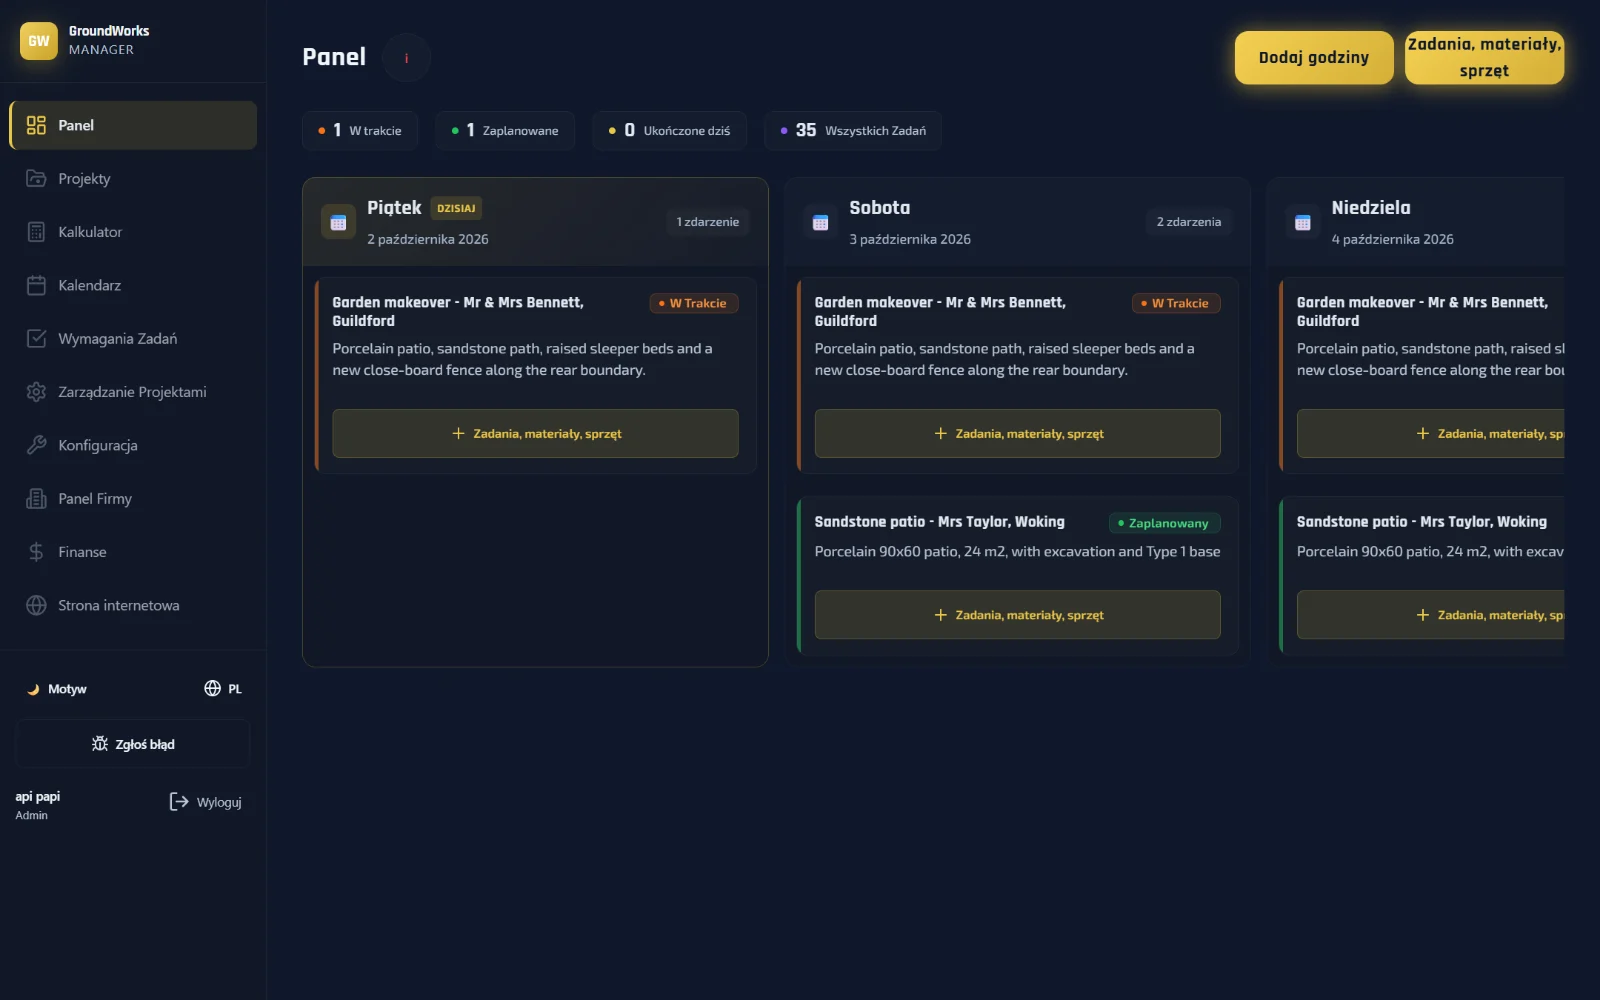Viewport: 1600px width, 1000px height.
Task: Go to Finanse menu item
Action: tap(133, 552)
